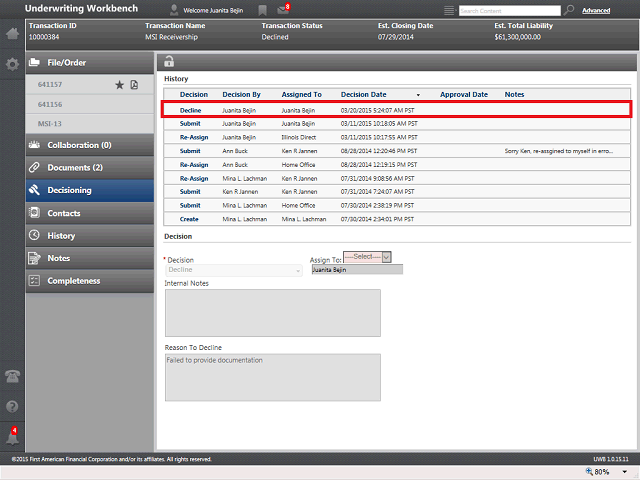Click the Est. Closing Date 07/29/2014
The height and width of the screenshot is (480, 640).
[x=396, y=37]
